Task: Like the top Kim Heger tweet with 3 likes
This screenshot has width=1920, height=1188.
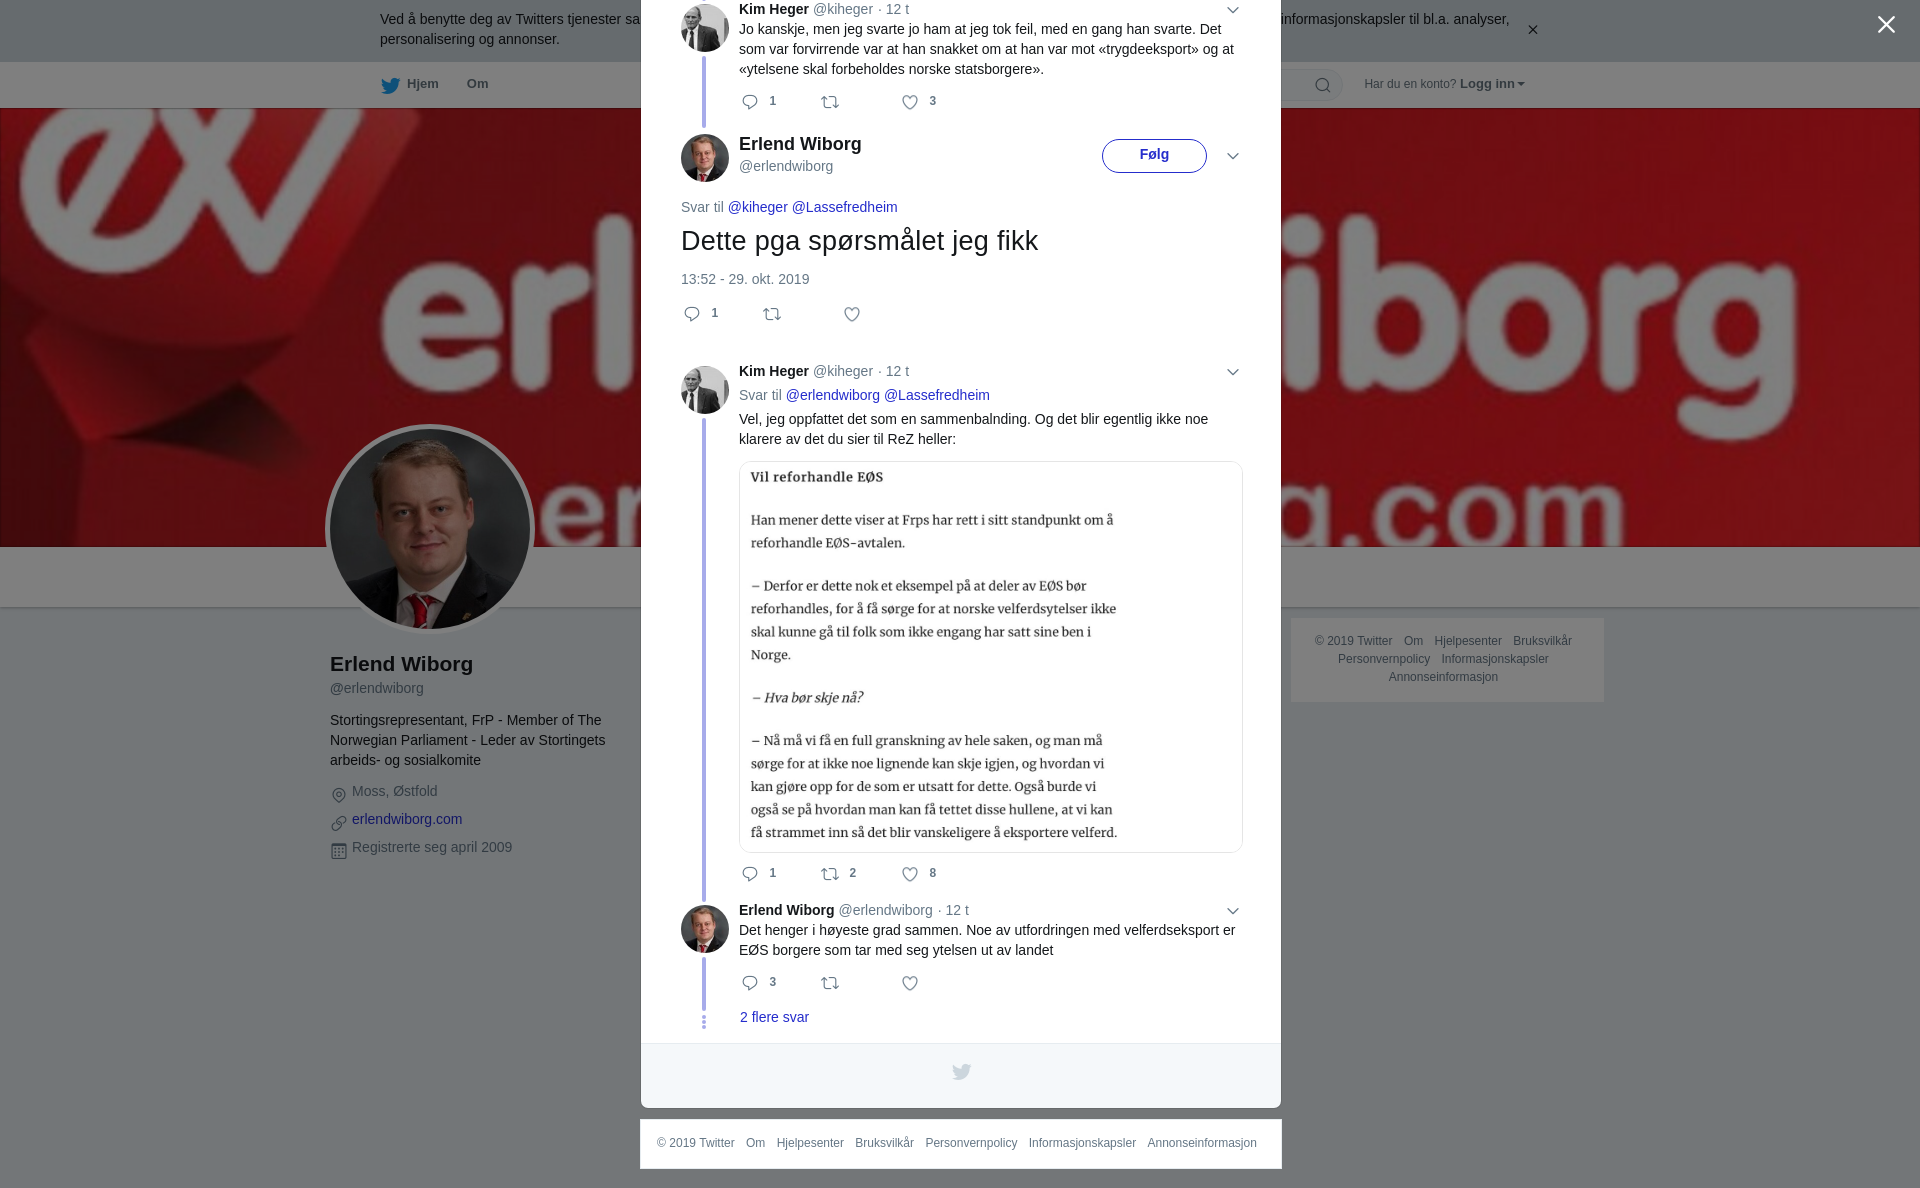Action: pyautogui.click(x=910, y=102)
